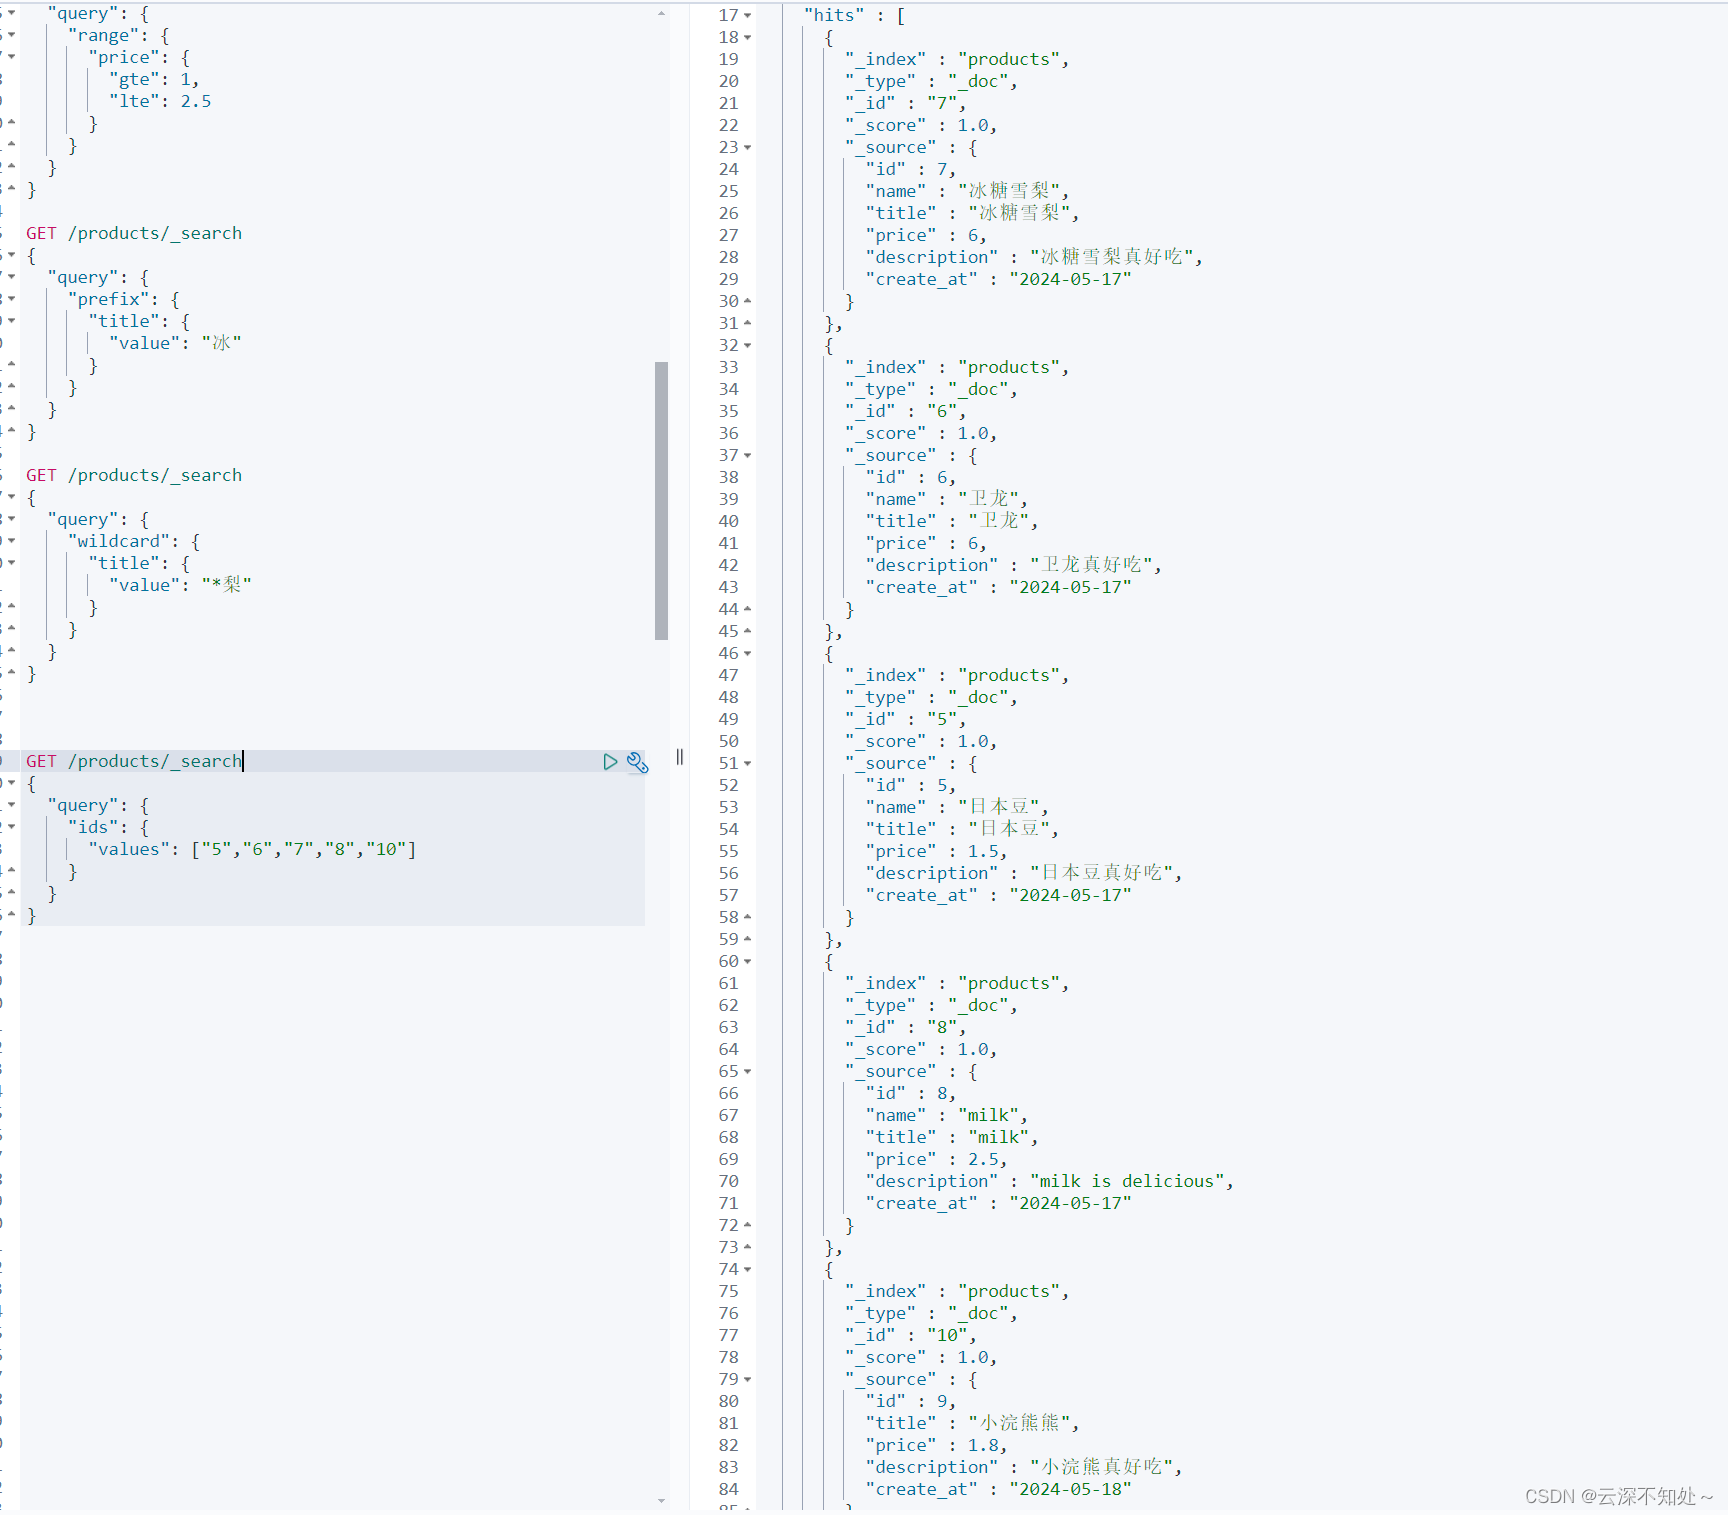Click the editor vertical scrollbar thumb
Screen dimensions: 1728x1515
point(661,500)
